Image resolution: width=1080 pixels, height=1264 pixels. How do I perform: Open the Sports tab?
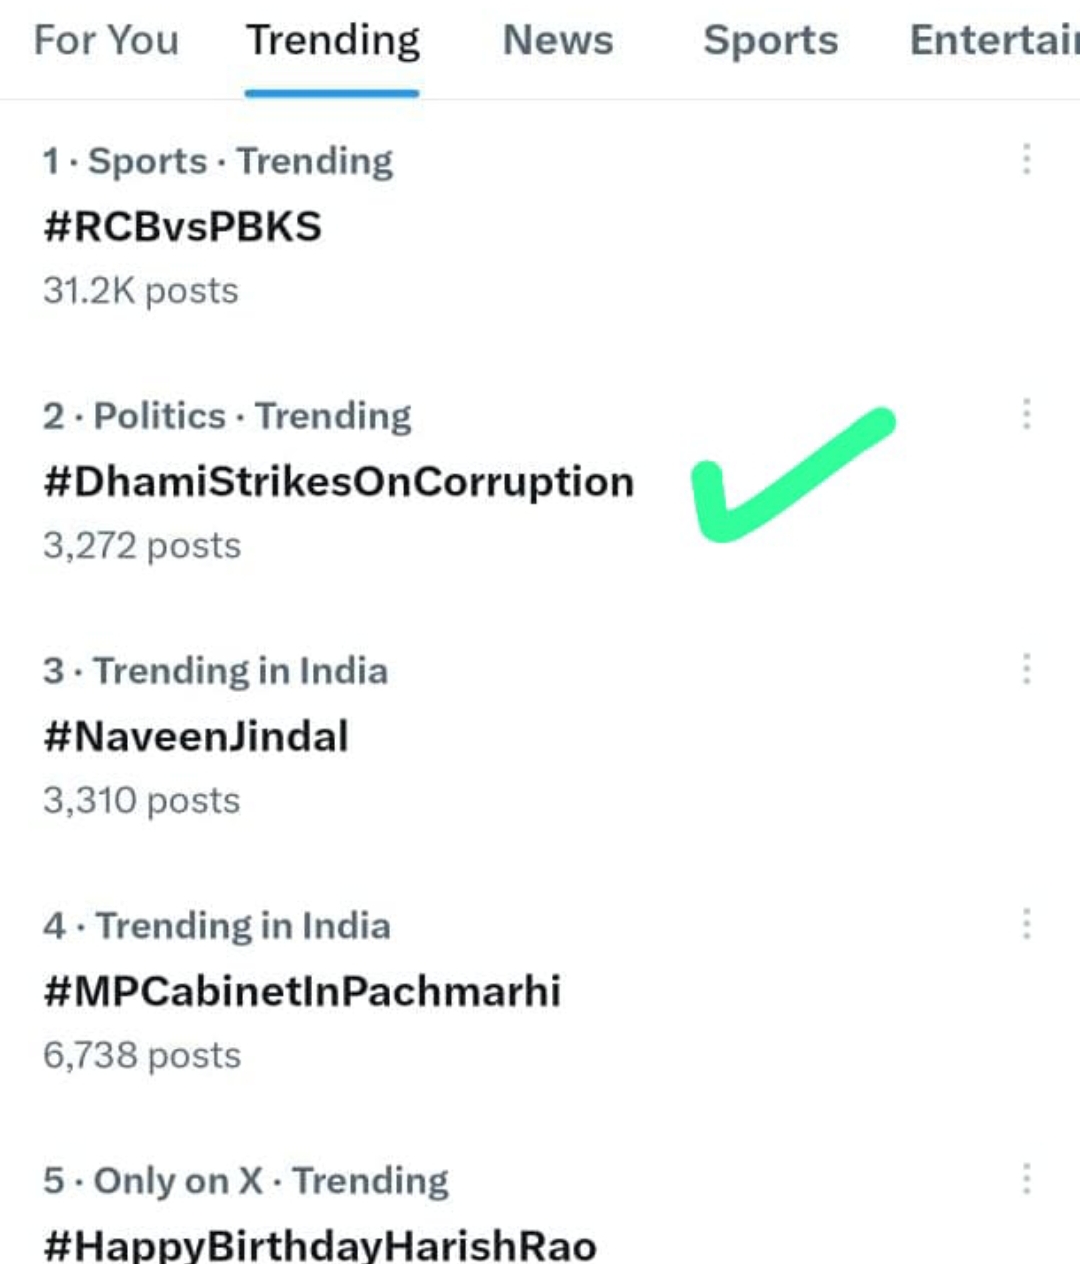770,41
